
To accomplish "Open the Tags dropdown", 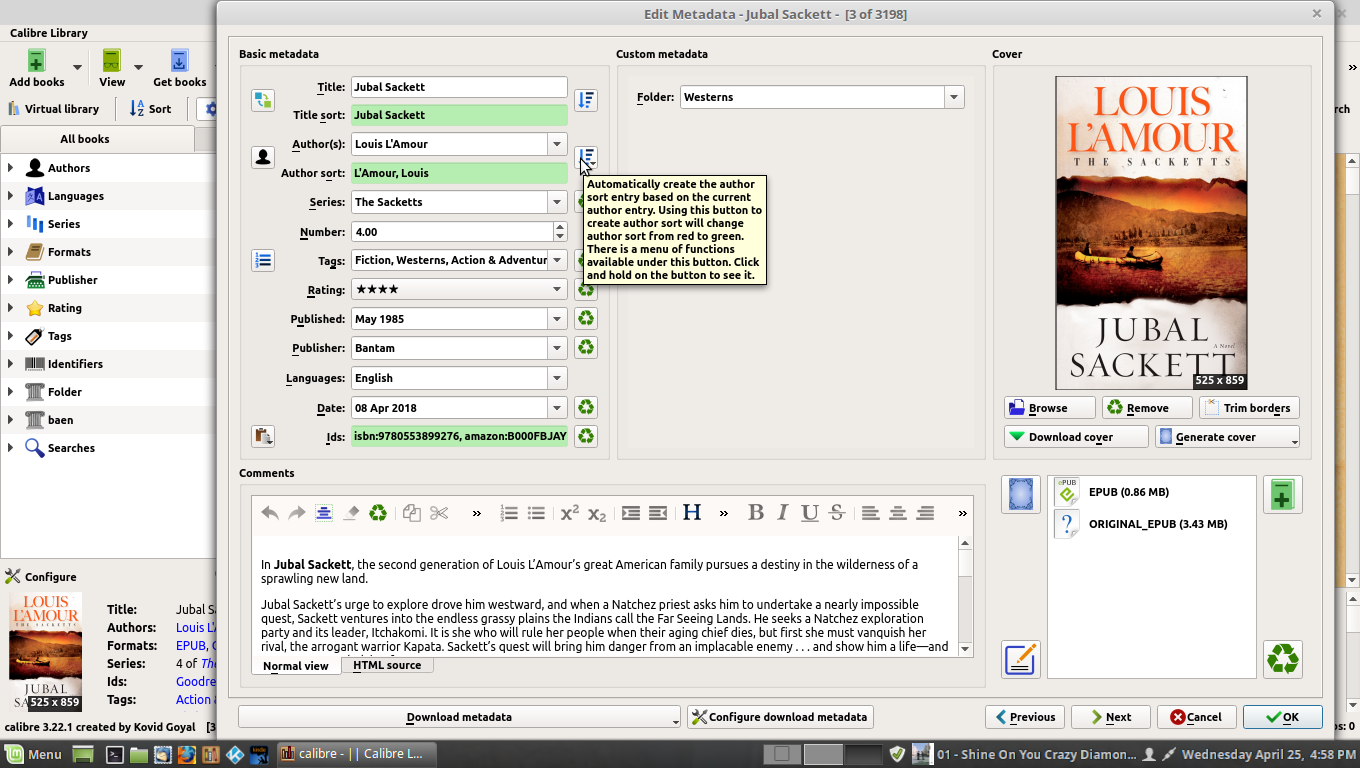I will coord(557,260).
